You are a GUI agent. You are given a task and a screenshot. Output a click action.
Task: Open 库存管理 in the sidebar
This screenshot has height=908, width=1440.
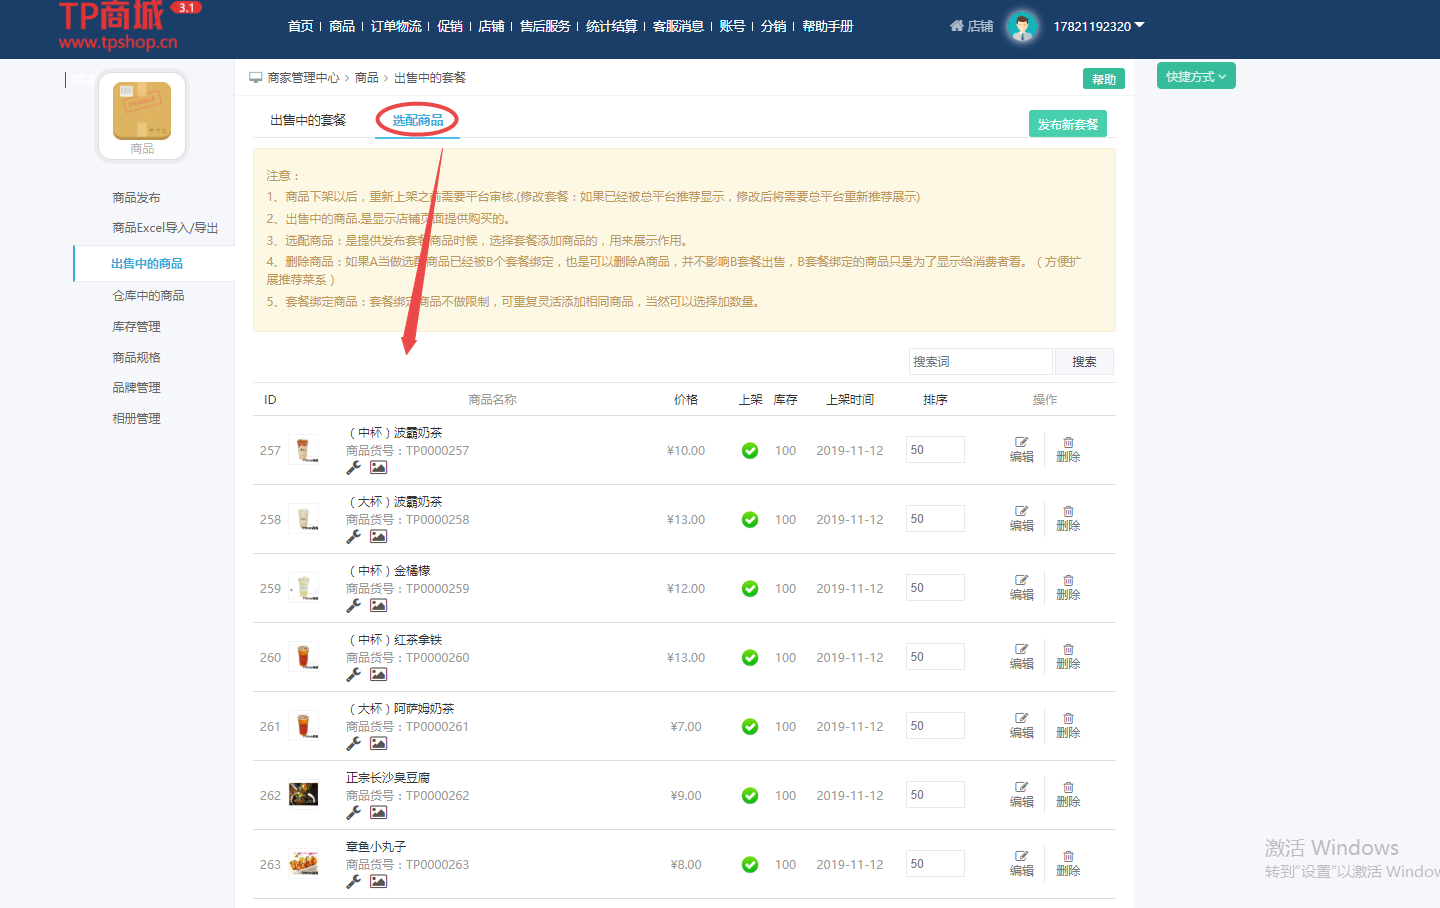pos(136,325)
